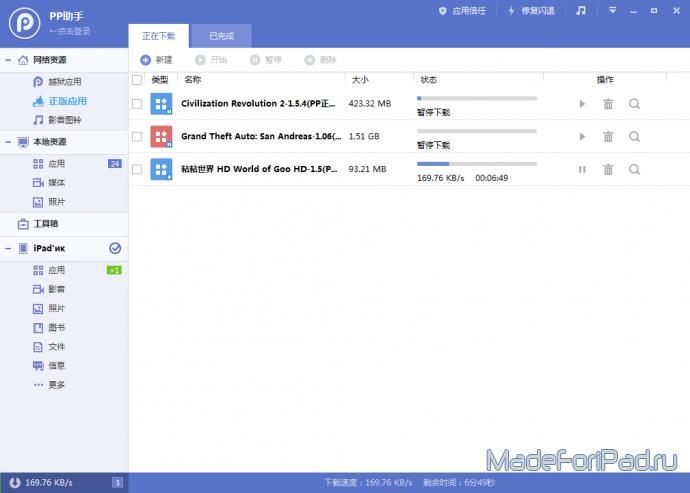Click the 新建 plus icon in toolbar
Image resolution: width=690 pixels, height=493 pixels.
pos(145,60)
